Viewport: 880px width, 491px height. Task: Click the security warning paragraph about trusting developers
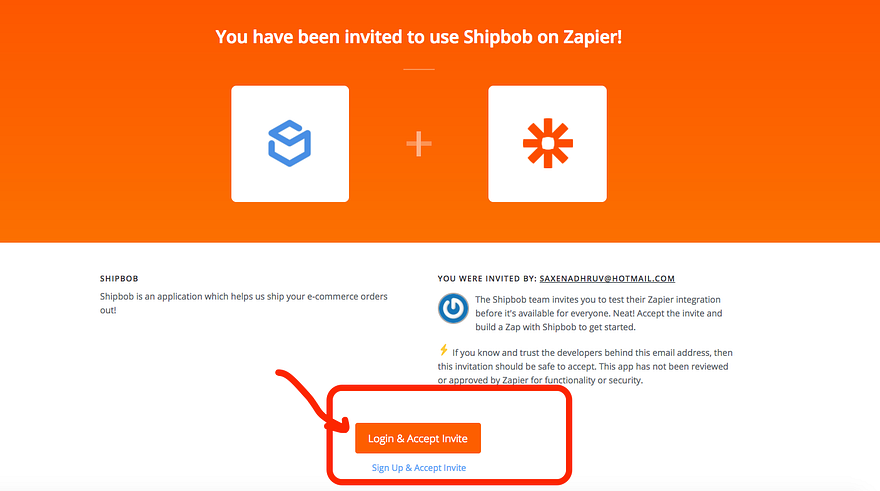click(590, 366)
